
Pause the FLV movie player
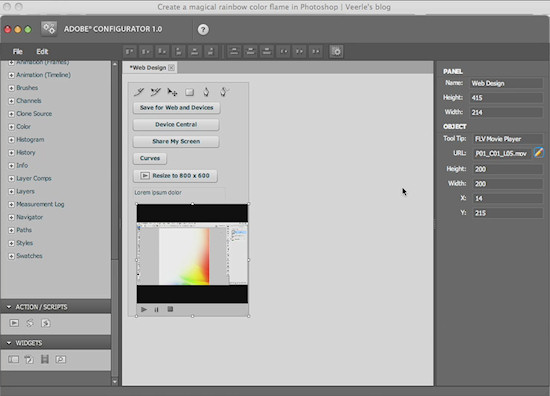(x=156, y=310)
